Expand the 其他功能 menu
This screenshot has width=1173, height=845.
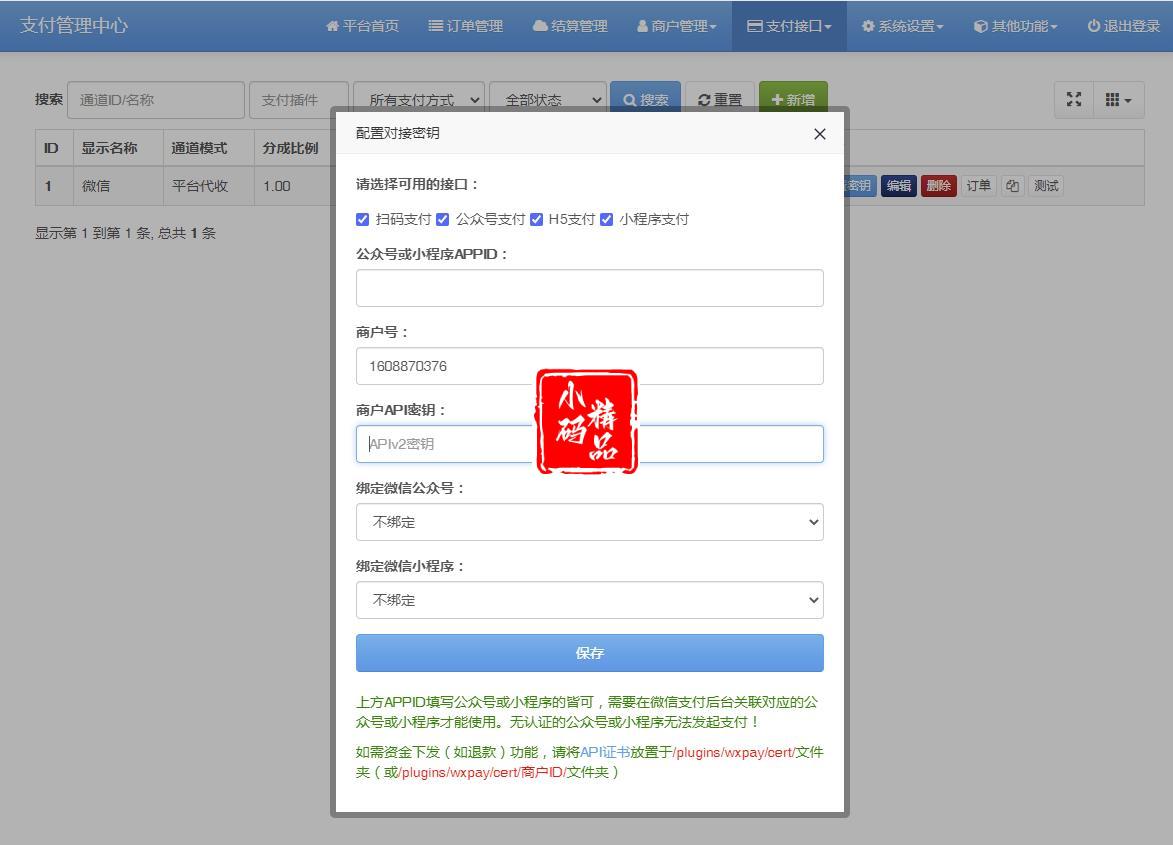(x=1015, y=26)
